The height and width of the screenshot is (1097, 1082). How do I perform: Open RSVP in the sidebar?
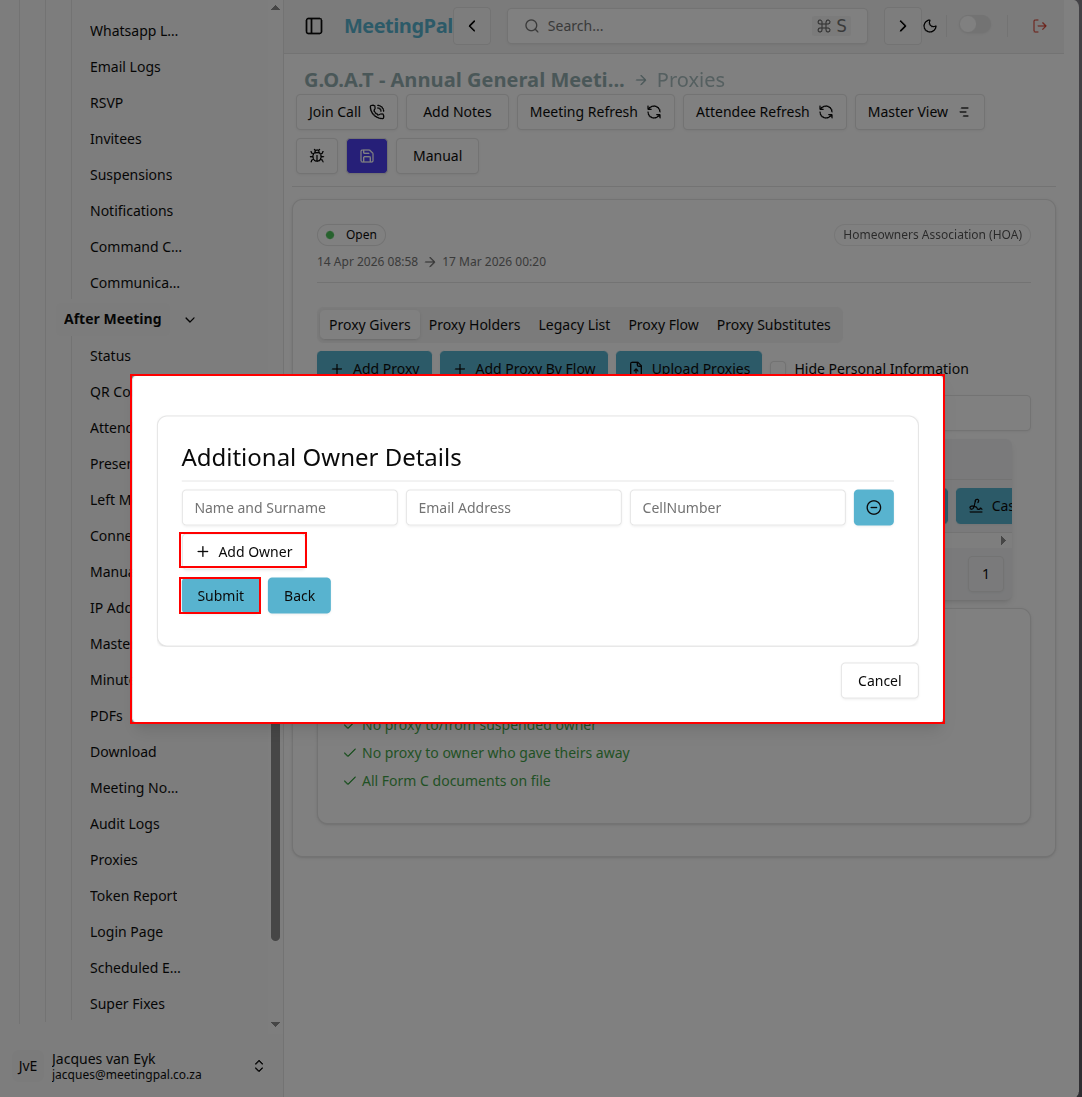point(106,103)
